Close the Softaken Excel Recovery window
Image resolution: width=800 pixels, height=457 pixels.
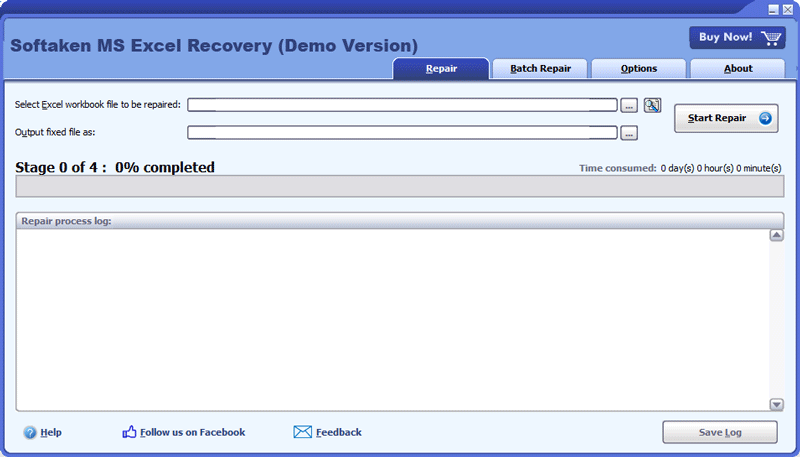[x=788, y=10]
